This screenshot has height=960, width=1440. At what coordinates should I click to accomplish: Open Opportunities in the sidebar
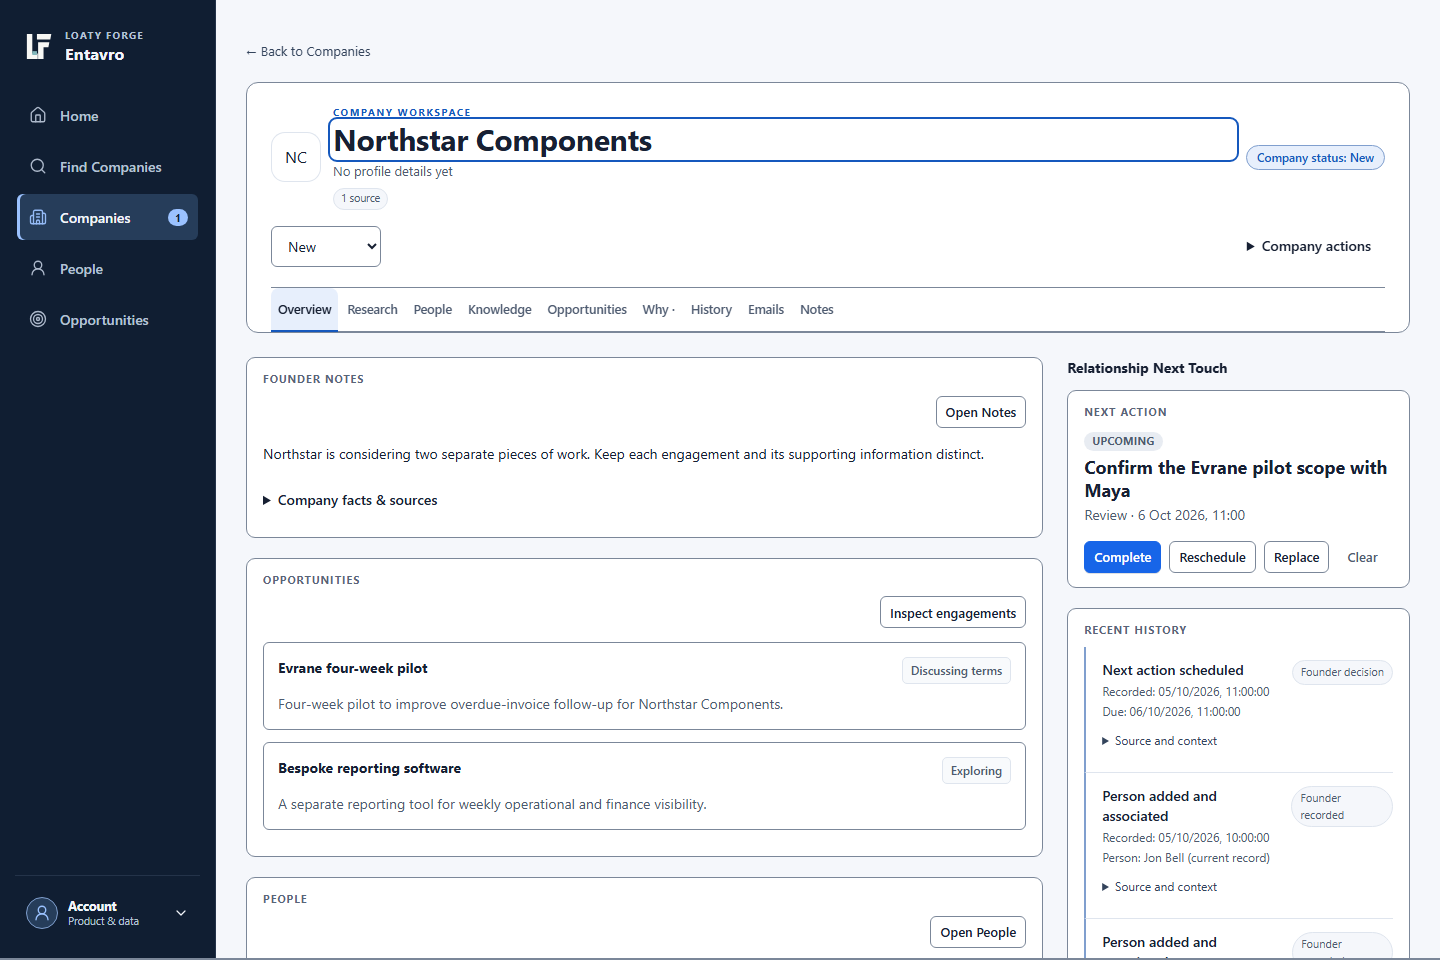tap(108, 320)
